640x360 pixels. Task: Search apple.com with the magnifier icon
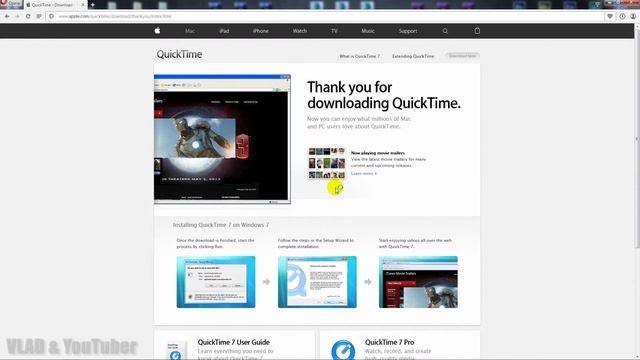coord(445,31)
